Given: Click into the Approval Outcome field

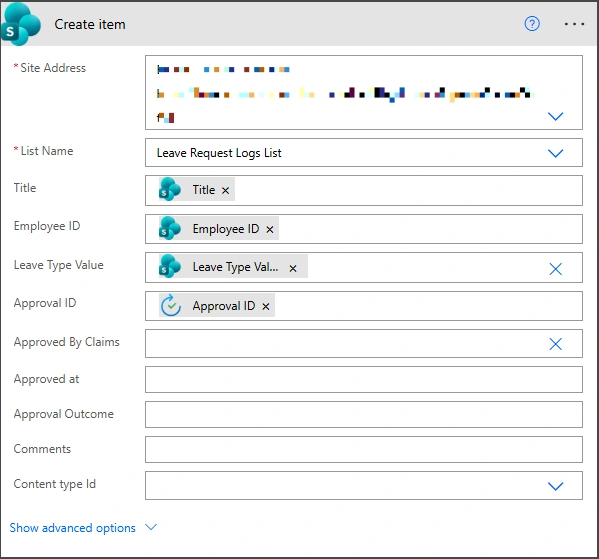Looking at the screenshot, I should tap(364, 415).
